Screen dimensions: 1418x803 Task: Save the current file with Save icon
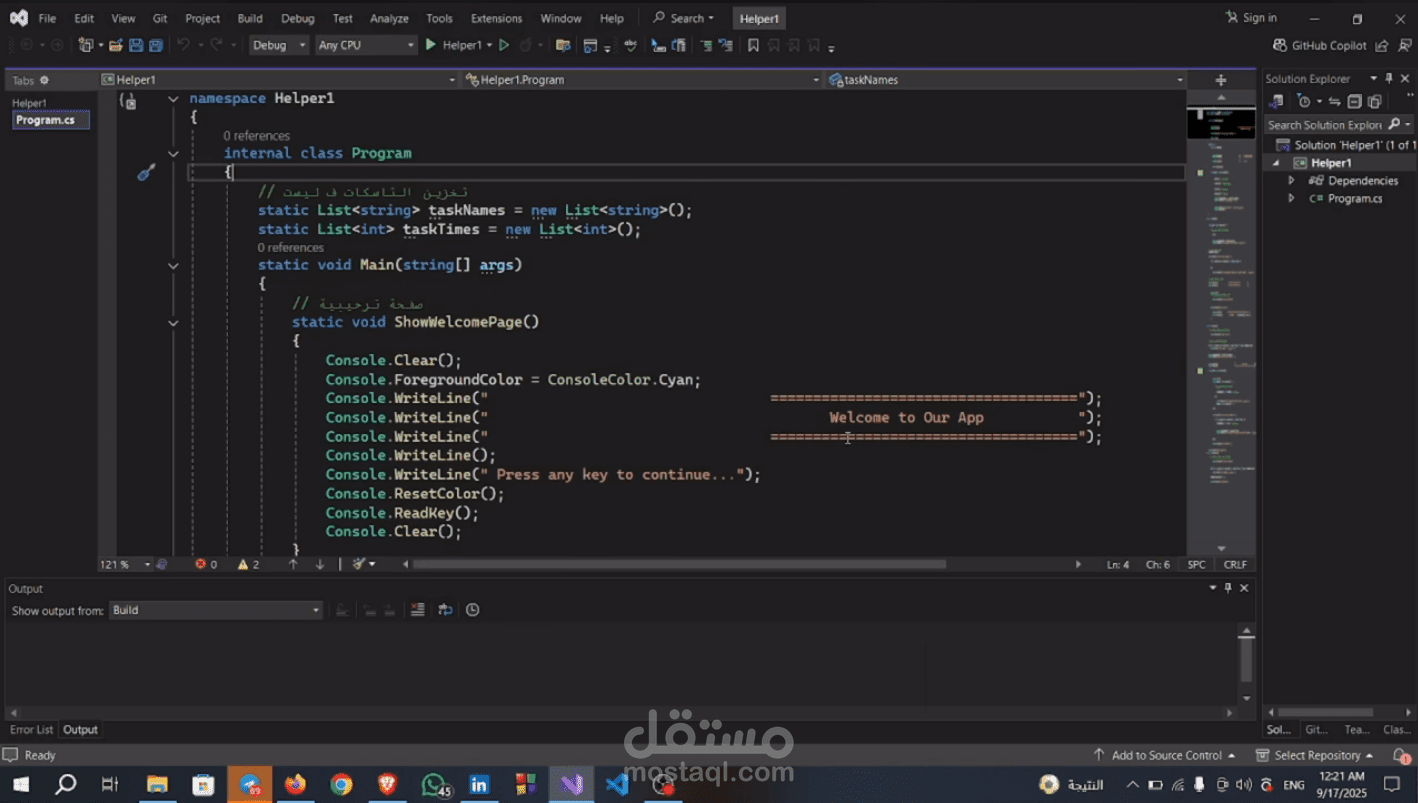coord(136,45)
